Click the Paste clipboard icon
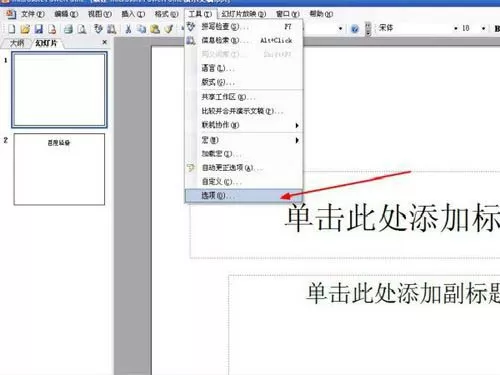Screen dimensions: 500x375 (x=155, y=29)
